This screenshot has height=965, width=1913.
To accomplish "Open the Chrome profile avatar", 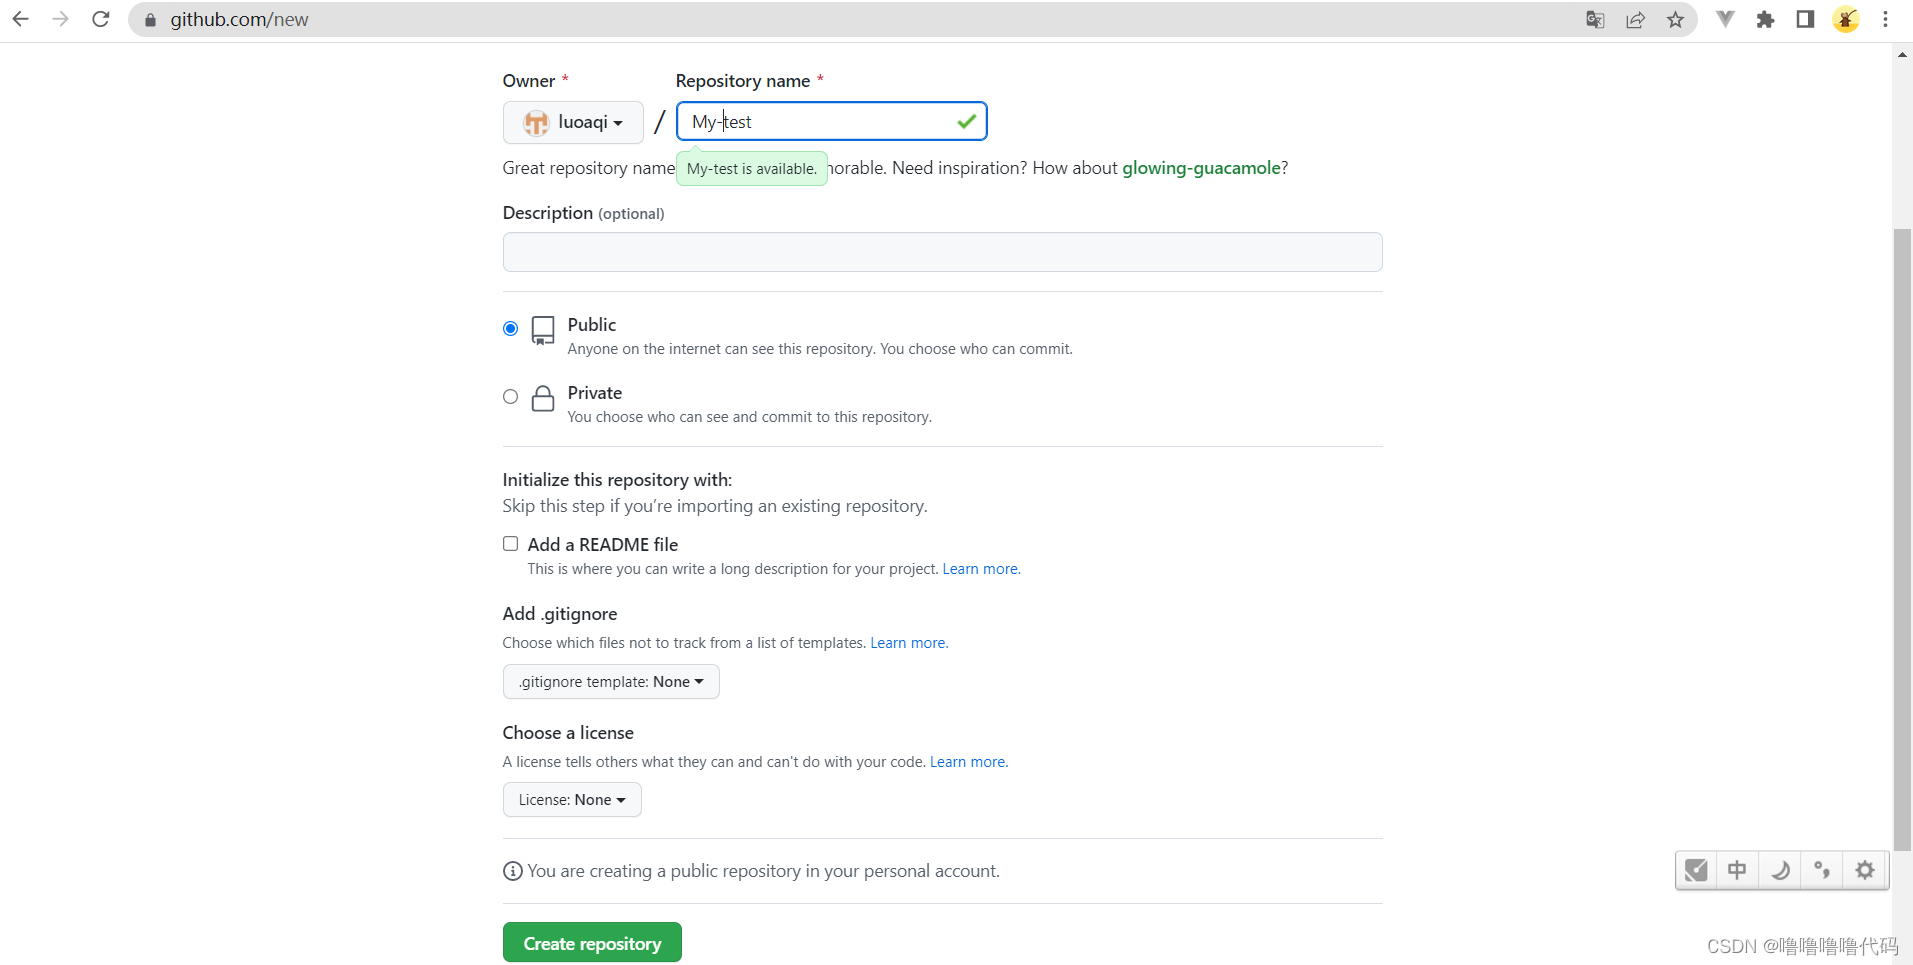I will [x=1846, y=19].
